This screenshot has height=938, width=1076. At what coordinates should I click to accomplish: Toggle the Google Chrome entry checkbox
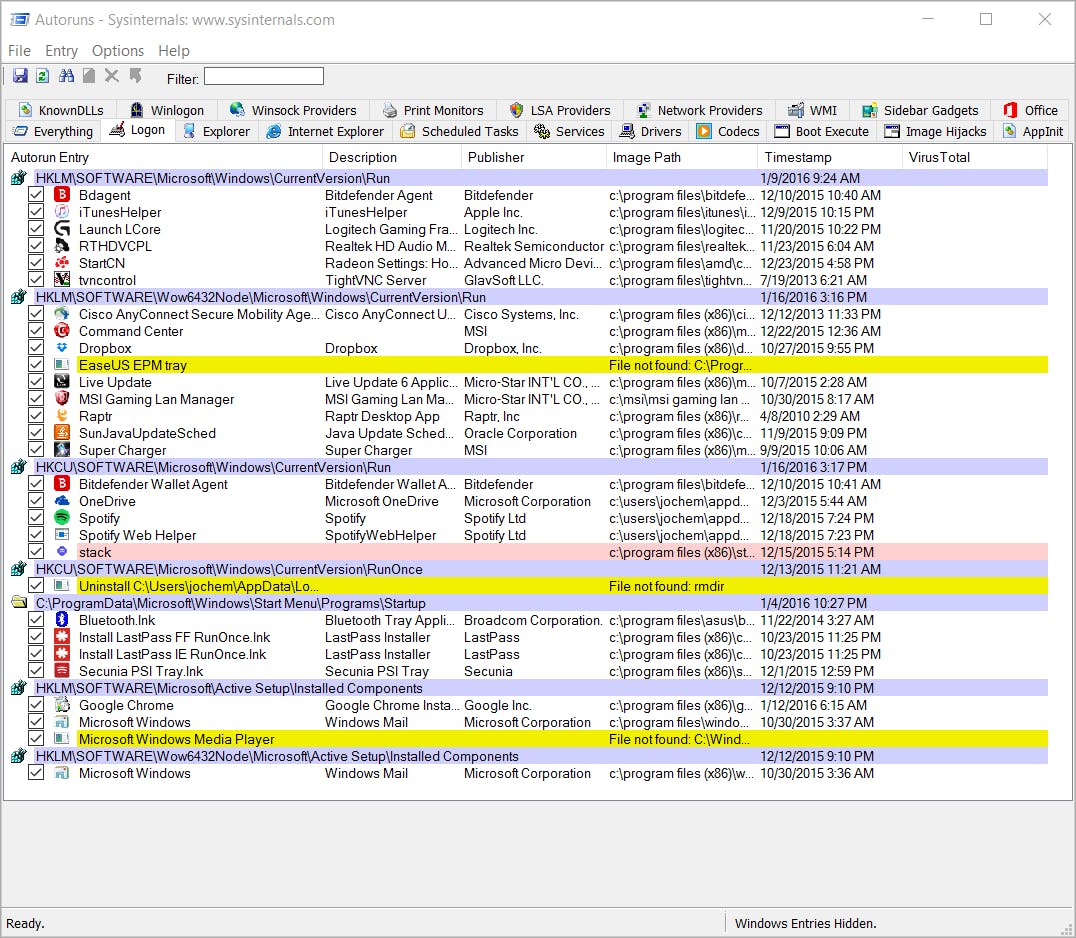click(x=36, y=705)
